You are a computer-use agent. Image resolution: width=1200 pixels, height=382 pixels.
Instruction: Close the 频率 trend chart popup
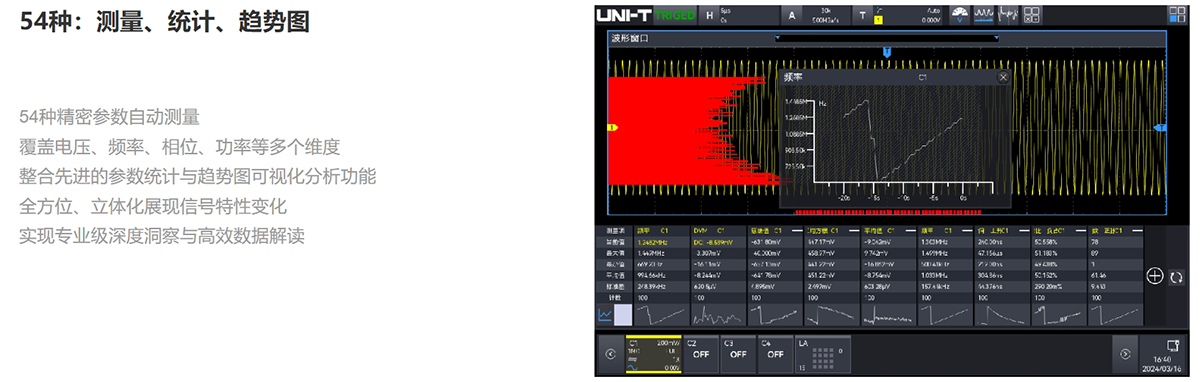click(x=1003, y=77)
